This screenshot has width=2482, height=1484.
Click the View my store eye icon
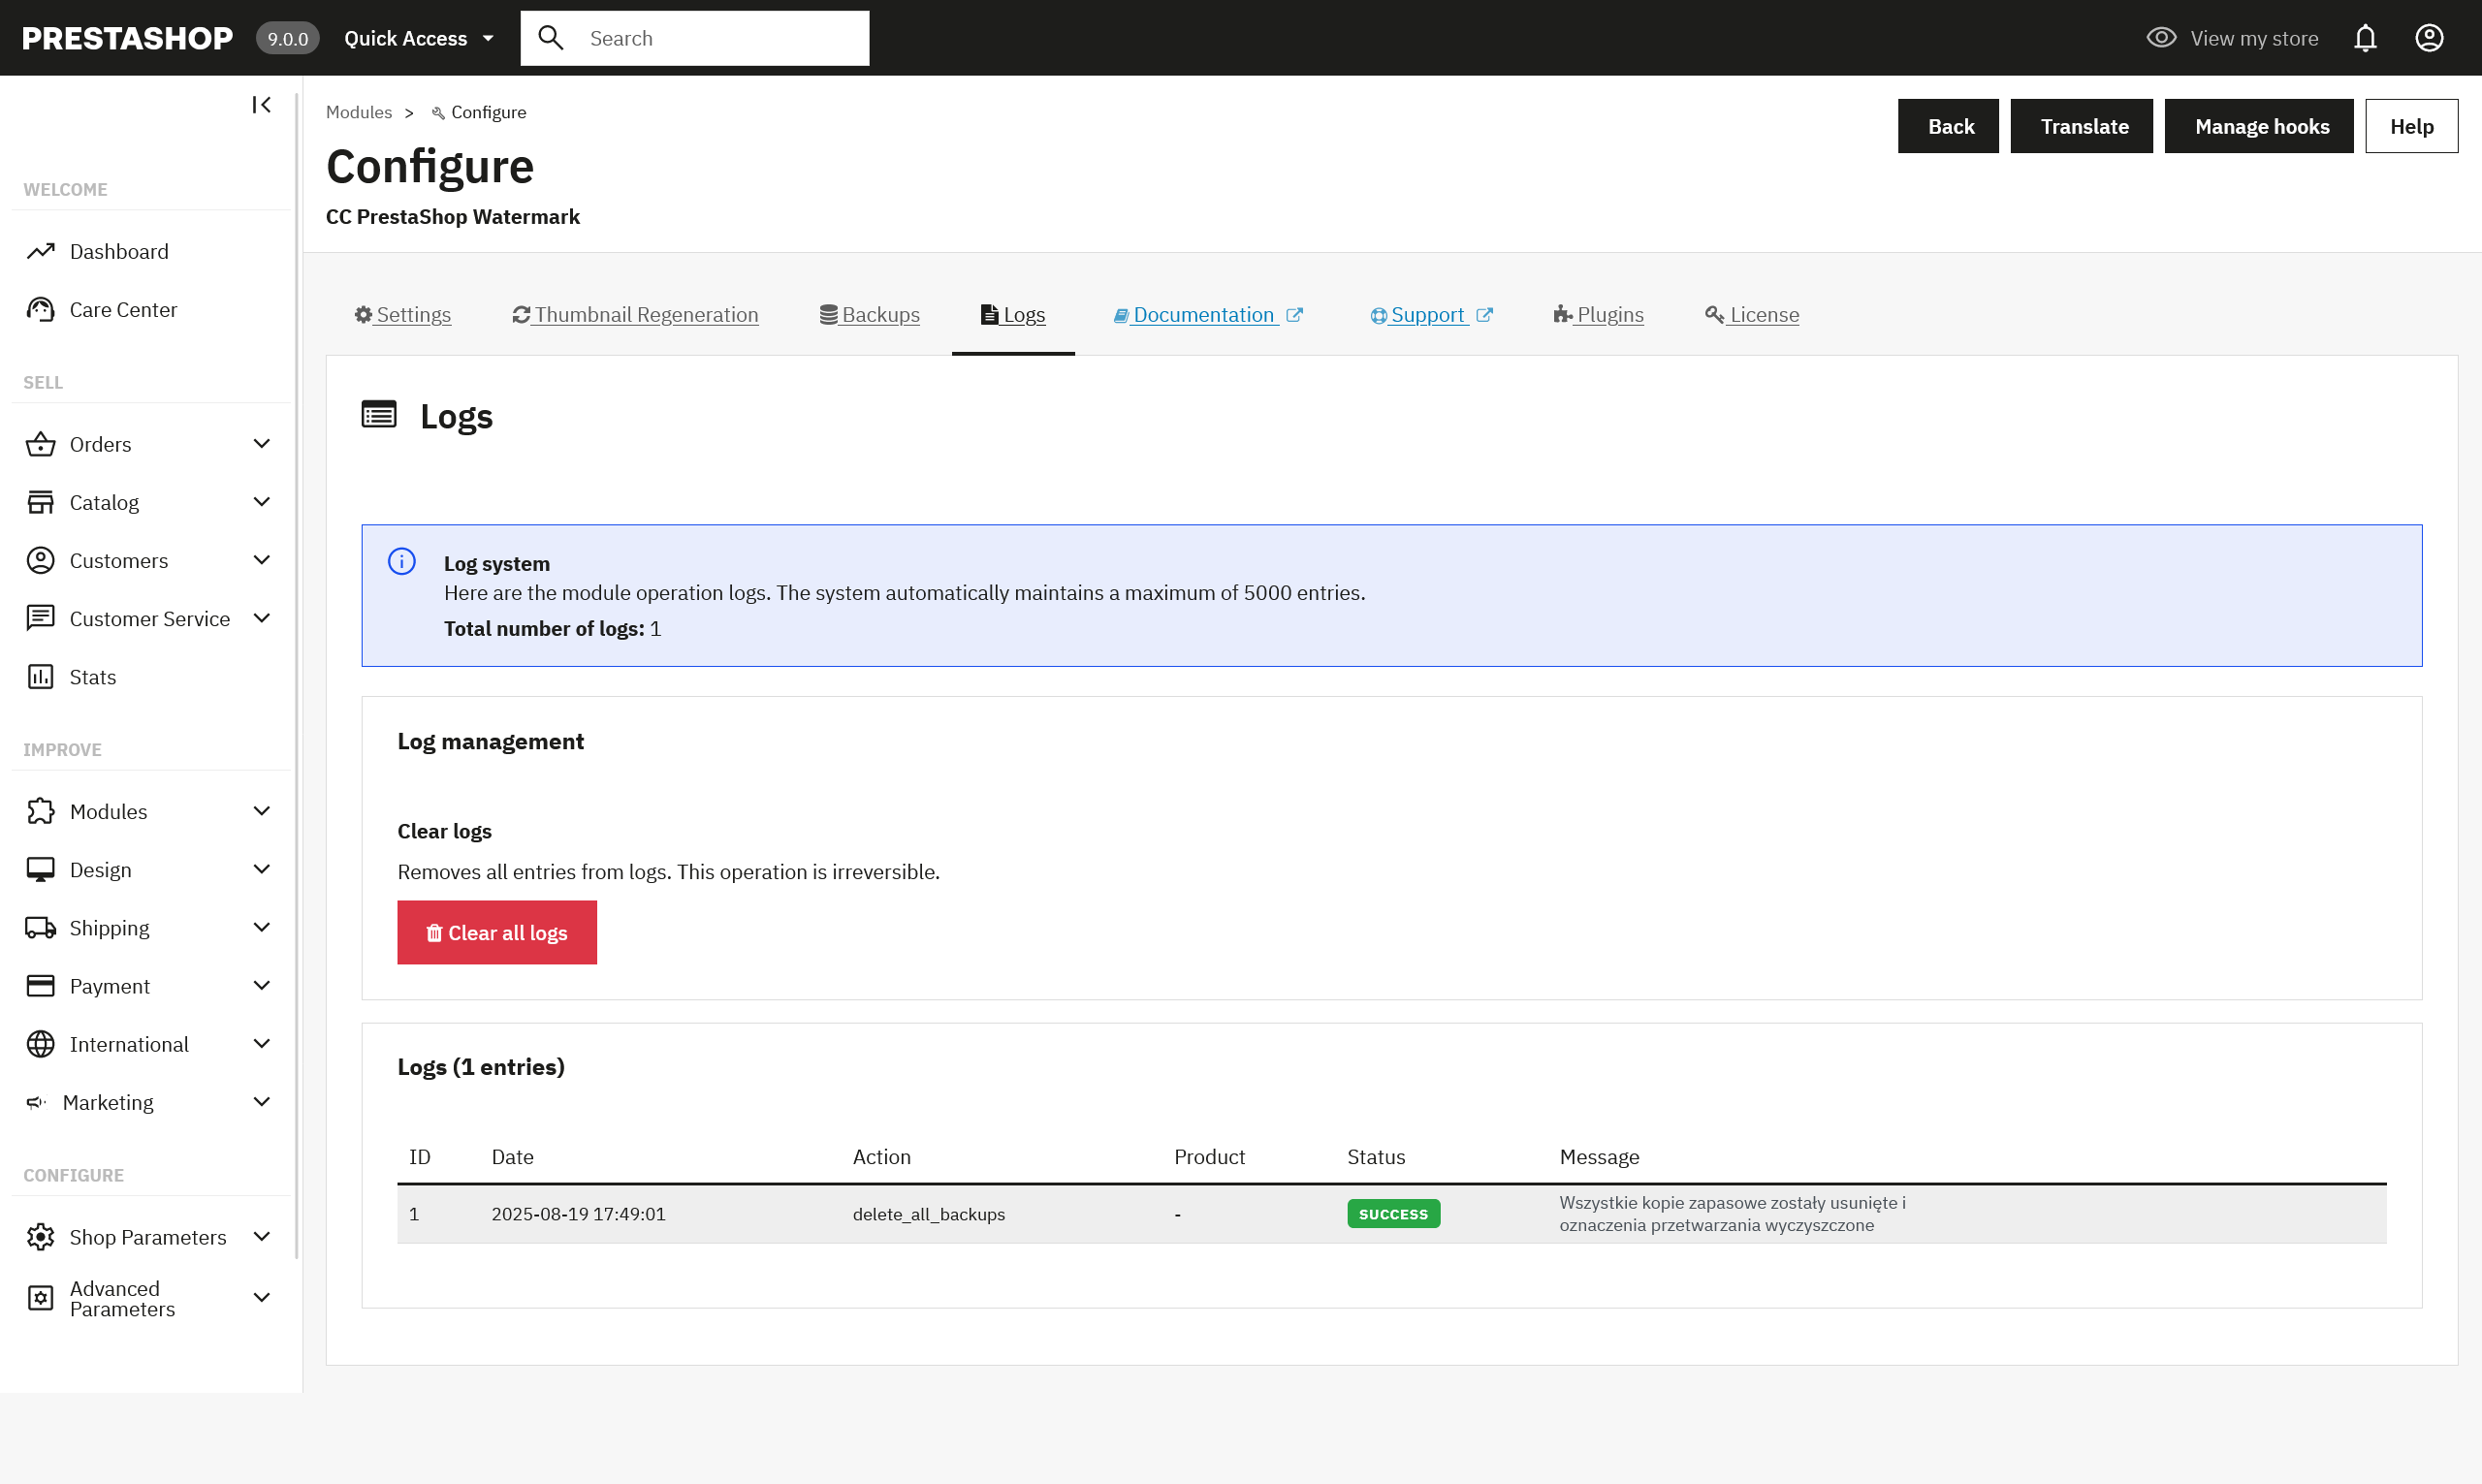coord(2161,38)
